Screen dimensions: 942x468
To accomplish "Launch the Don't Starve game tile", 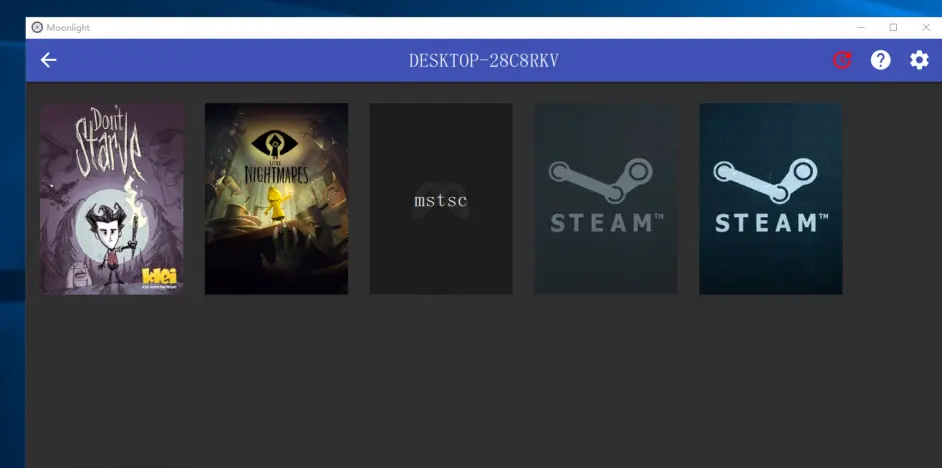I will coord(112,199).
